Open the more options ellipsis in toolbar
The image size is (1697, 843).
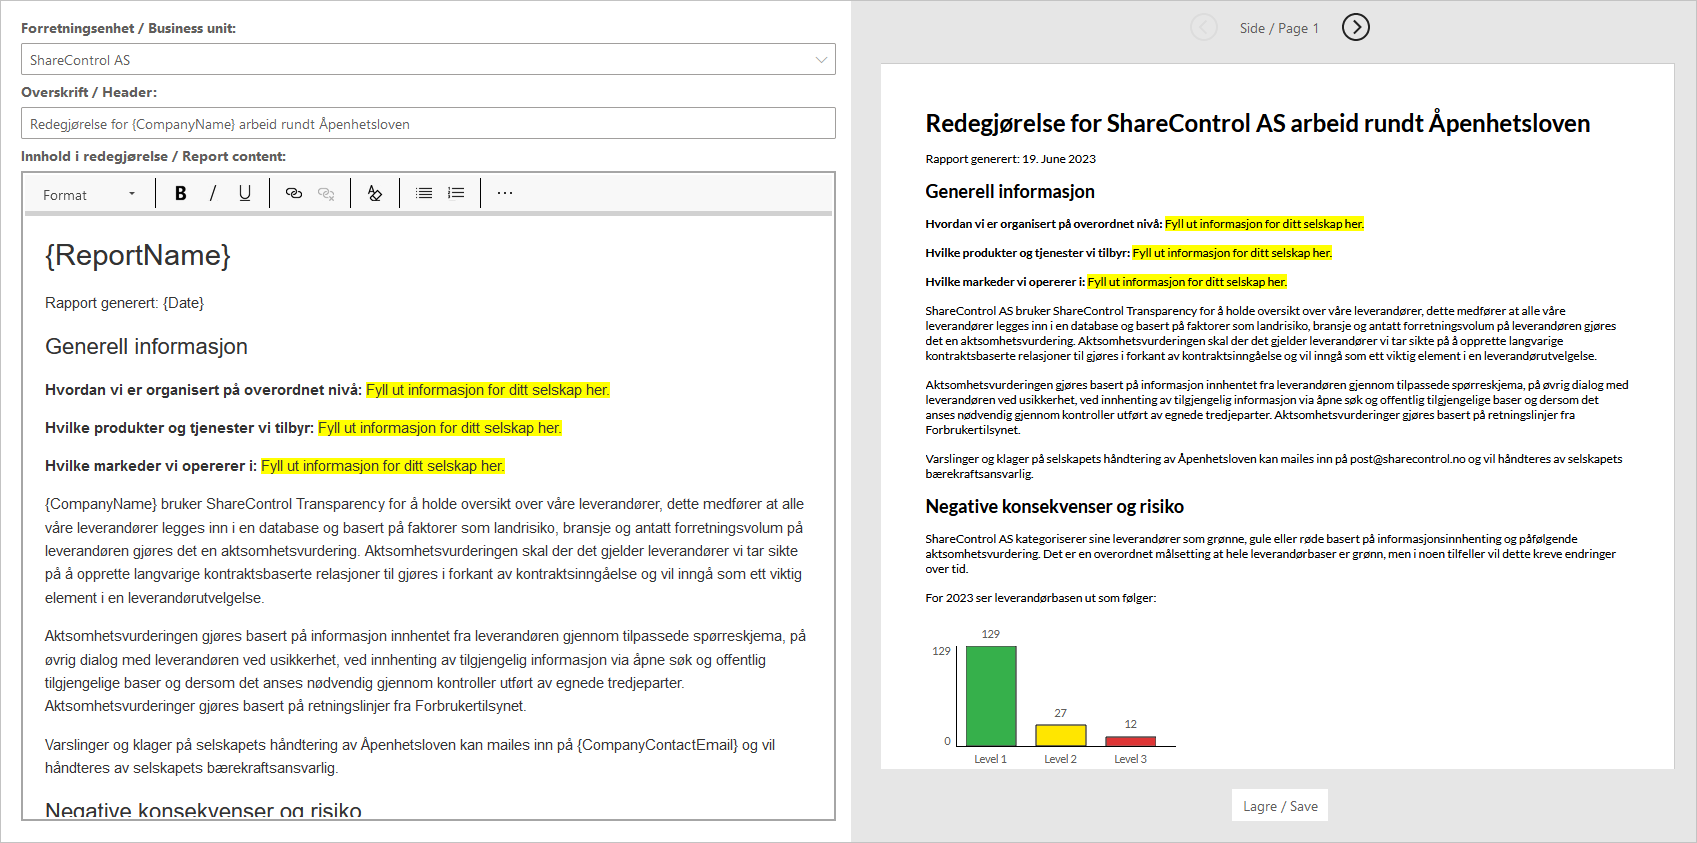505,194
